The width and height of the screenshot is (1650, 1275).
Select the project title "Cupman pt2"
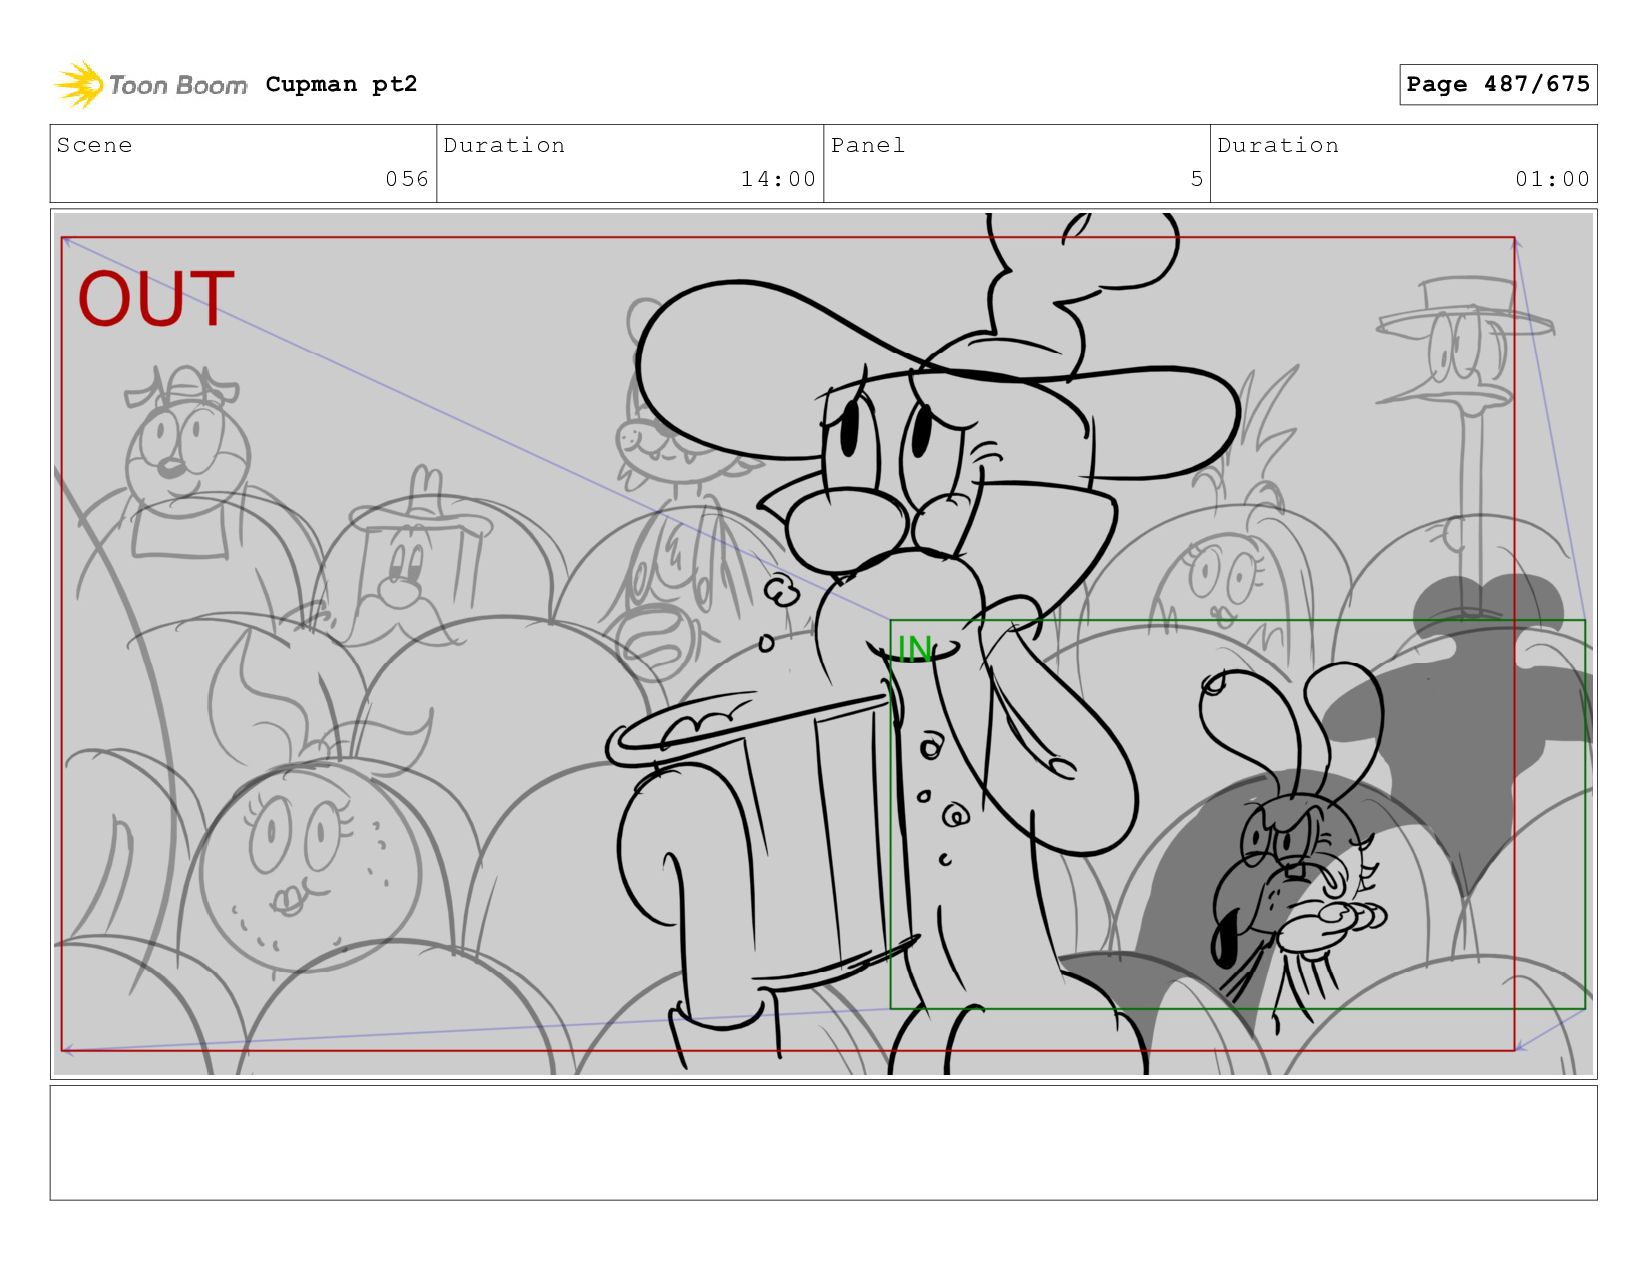click(341, 84)
